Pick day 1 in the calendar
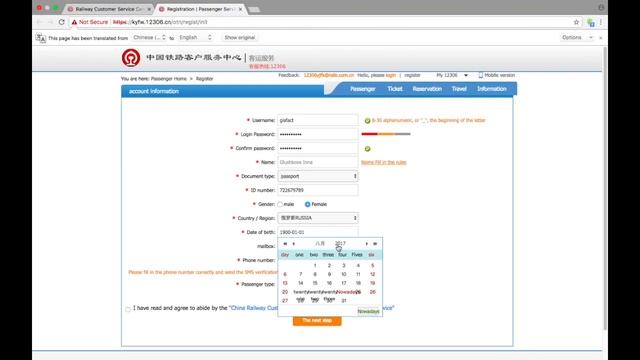 pos(315,266)
